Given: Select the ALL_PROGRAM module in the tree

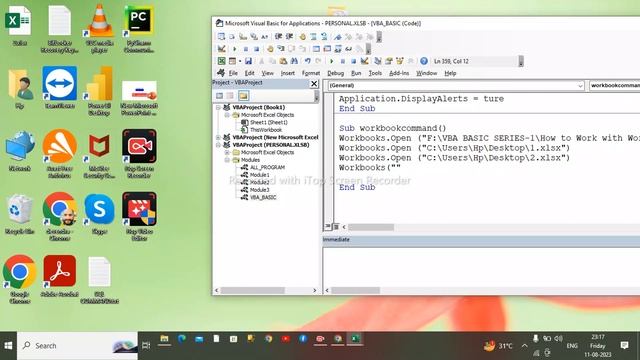Looking at the screenshot, I should pyautogui.click(x=267, y=167).
